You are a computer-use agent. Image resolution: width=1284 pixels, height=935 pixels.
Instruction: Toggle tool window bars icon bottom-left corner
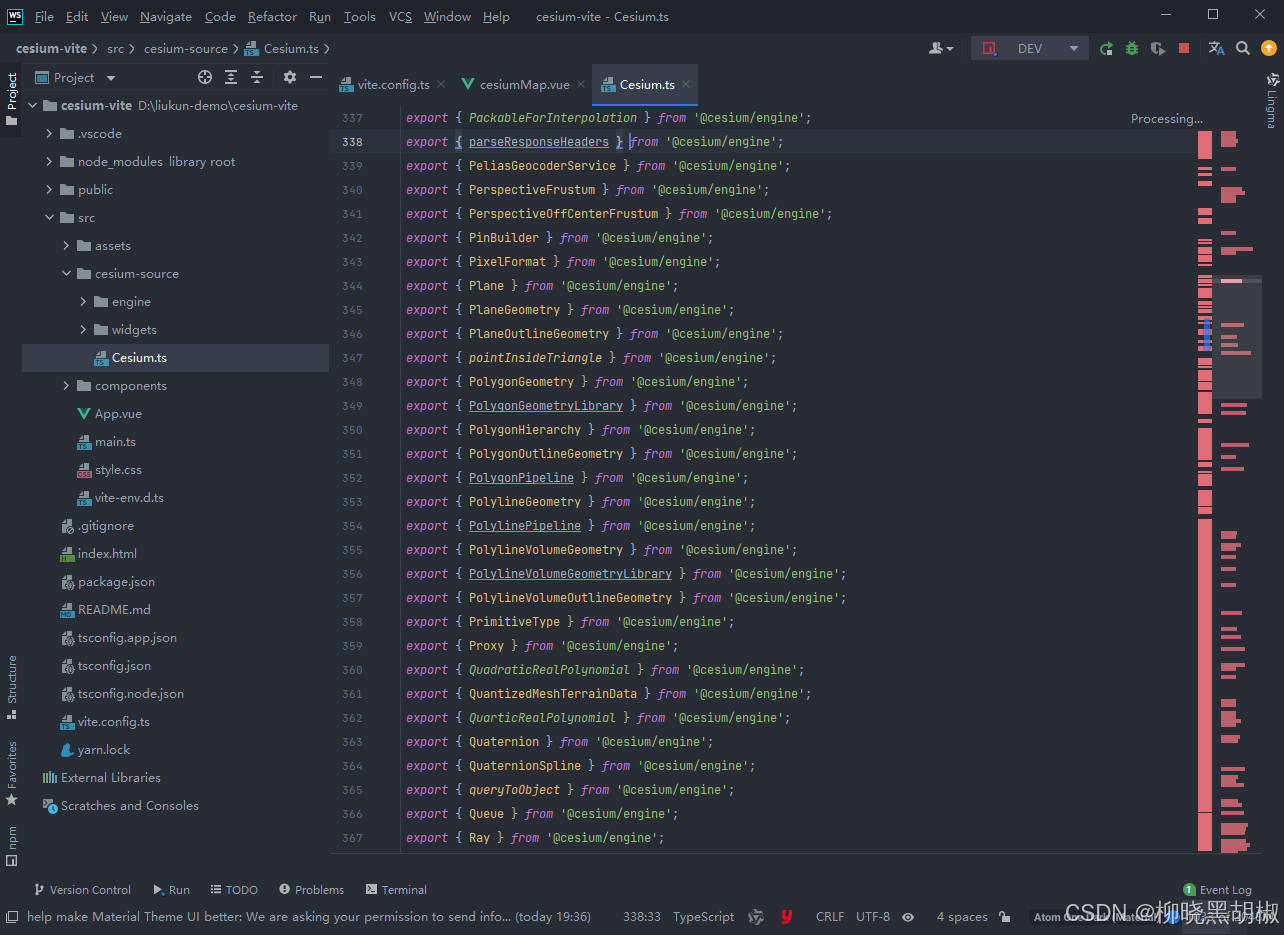tap(11, 917)
